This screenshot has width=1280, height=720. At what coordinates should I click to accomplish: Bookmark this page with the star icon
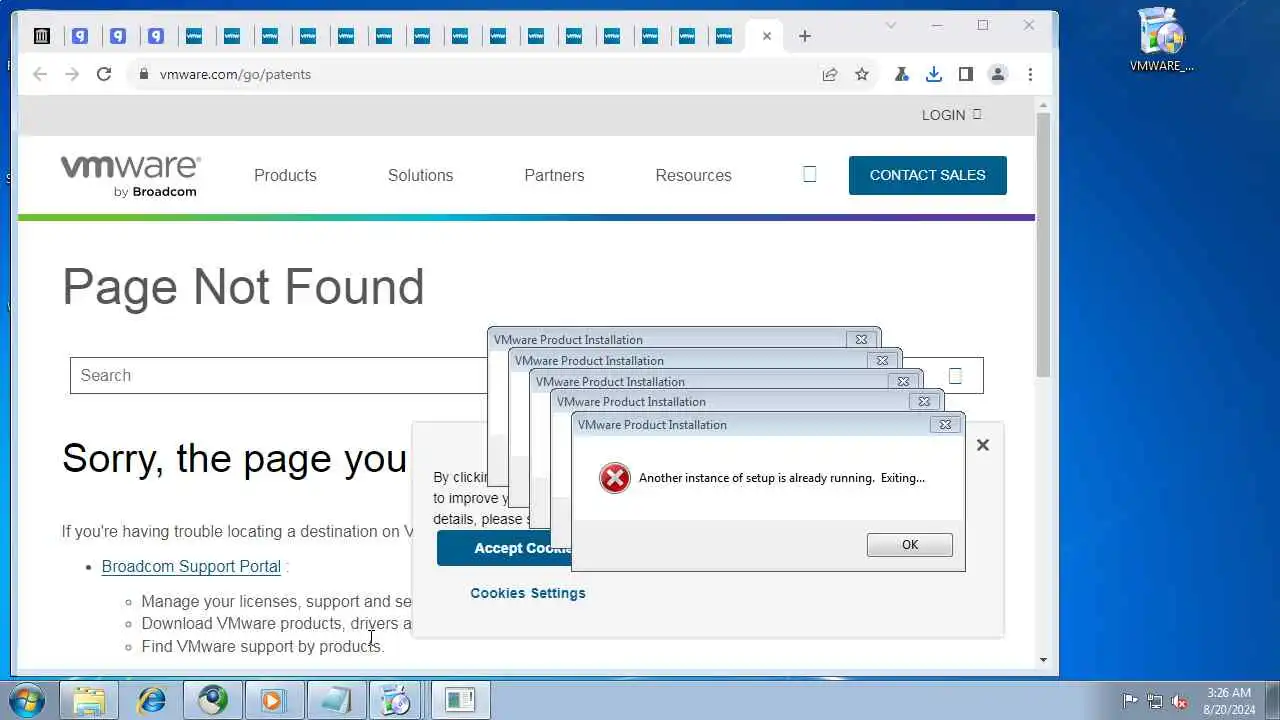tap(862, 74)
